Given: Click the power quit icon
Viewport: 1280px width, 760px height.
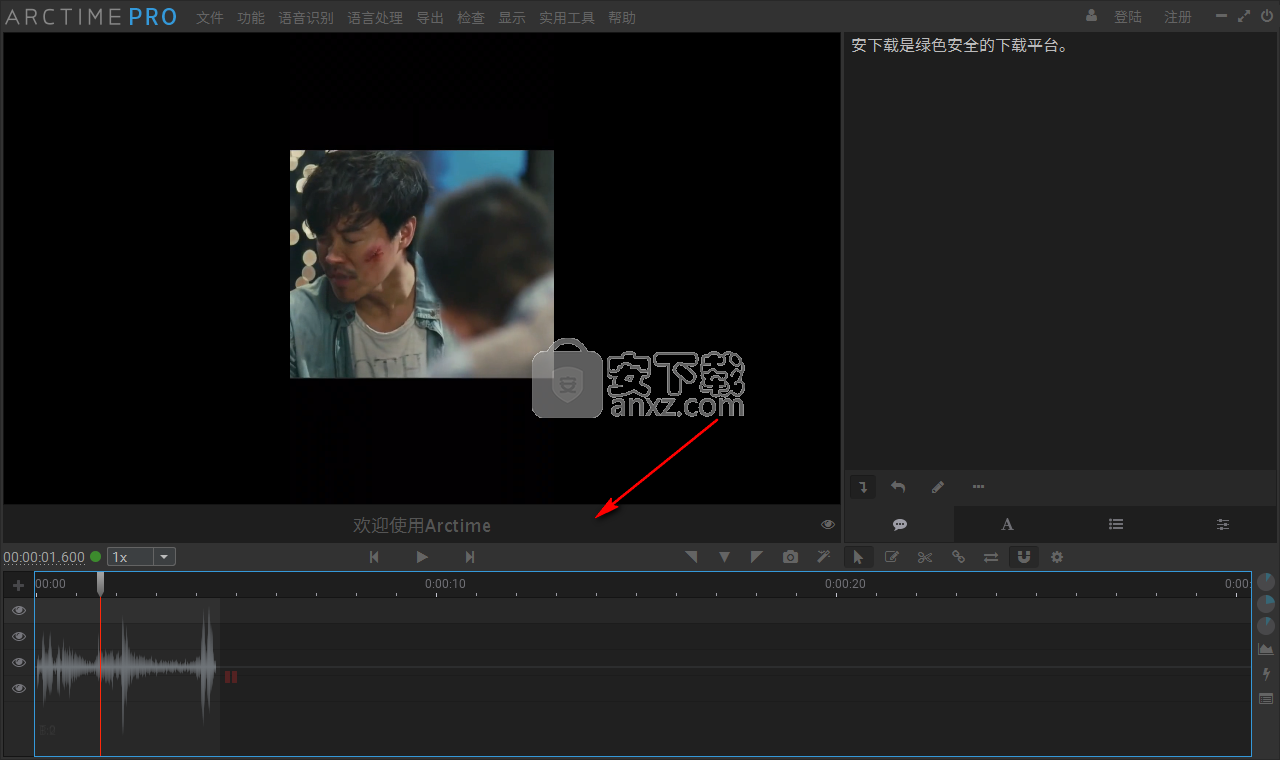Looking at the screenshot, I should (1267, 16).
